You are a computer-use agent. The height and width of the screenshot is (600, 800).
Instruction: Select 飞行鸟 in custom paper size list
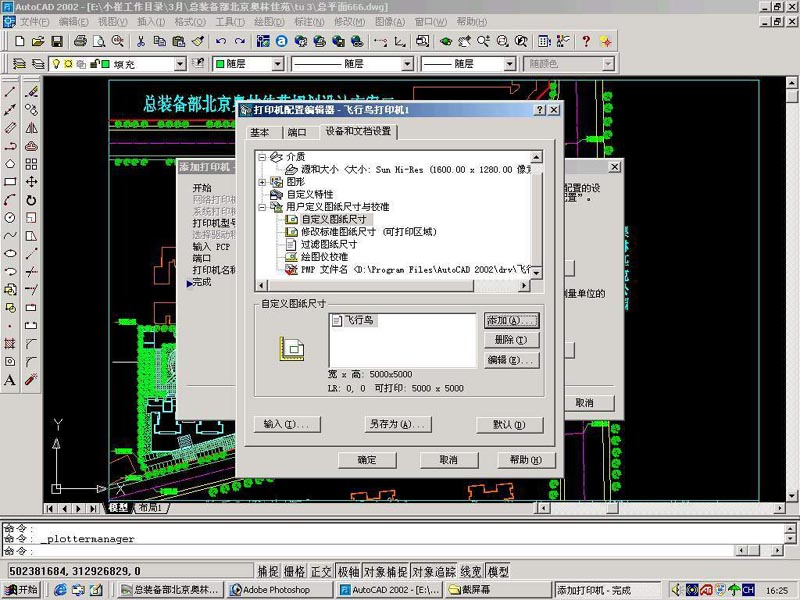coord(354,320)
